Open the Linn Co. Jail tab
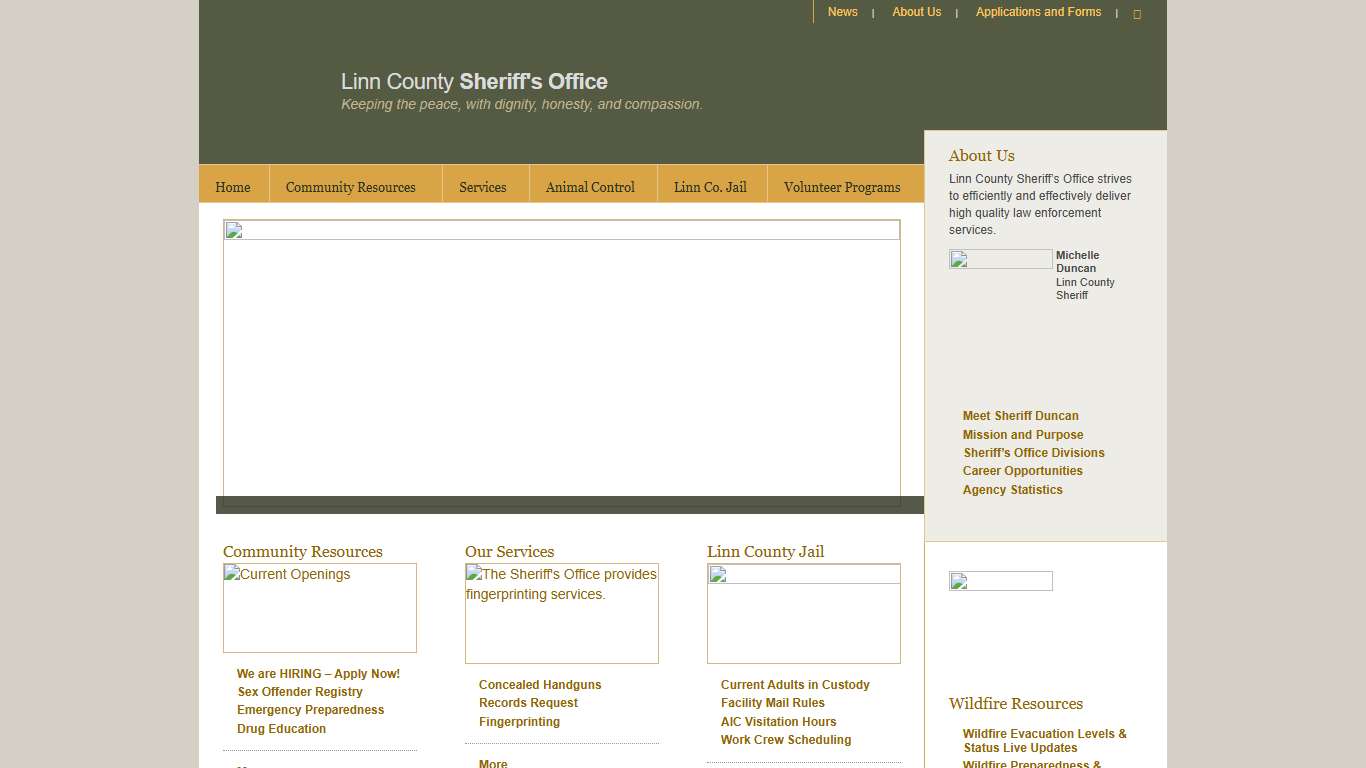1366x768 pixels. pyautogui.click(x=711, y=186)
